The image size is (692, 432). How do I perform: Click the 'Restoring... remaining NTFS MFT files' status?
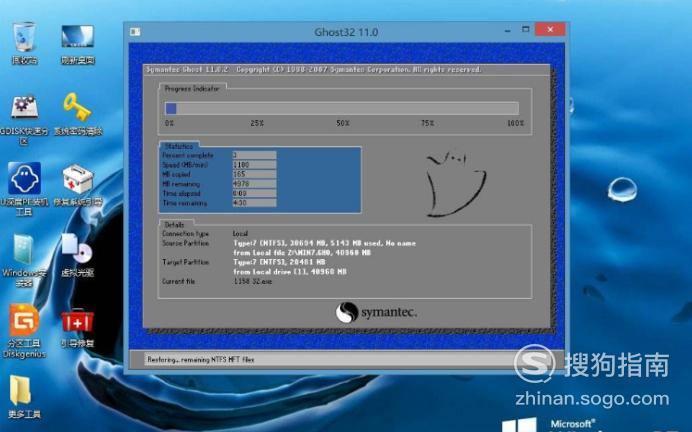click(201, 360)
